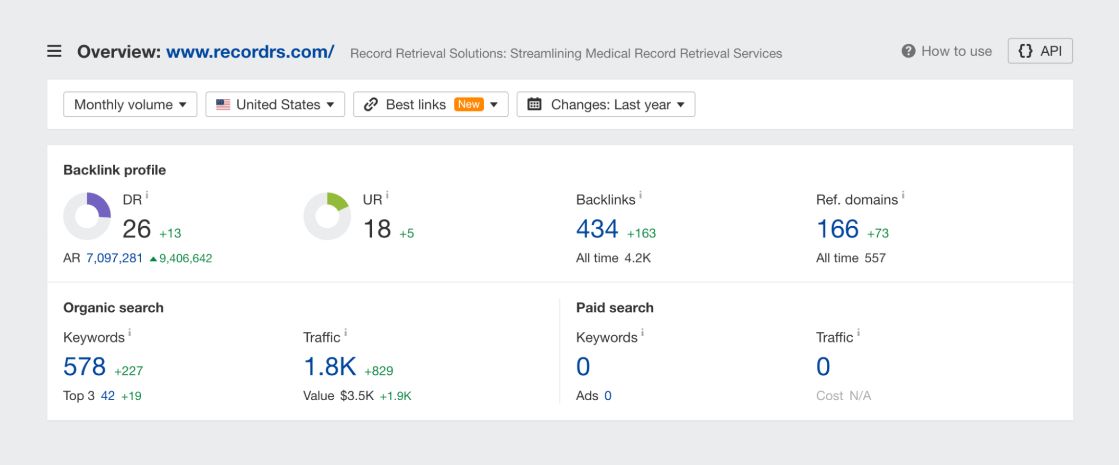Open the paid search Traffic 0 value
The height and width of the screenshot is (465, 1119).
823,367
